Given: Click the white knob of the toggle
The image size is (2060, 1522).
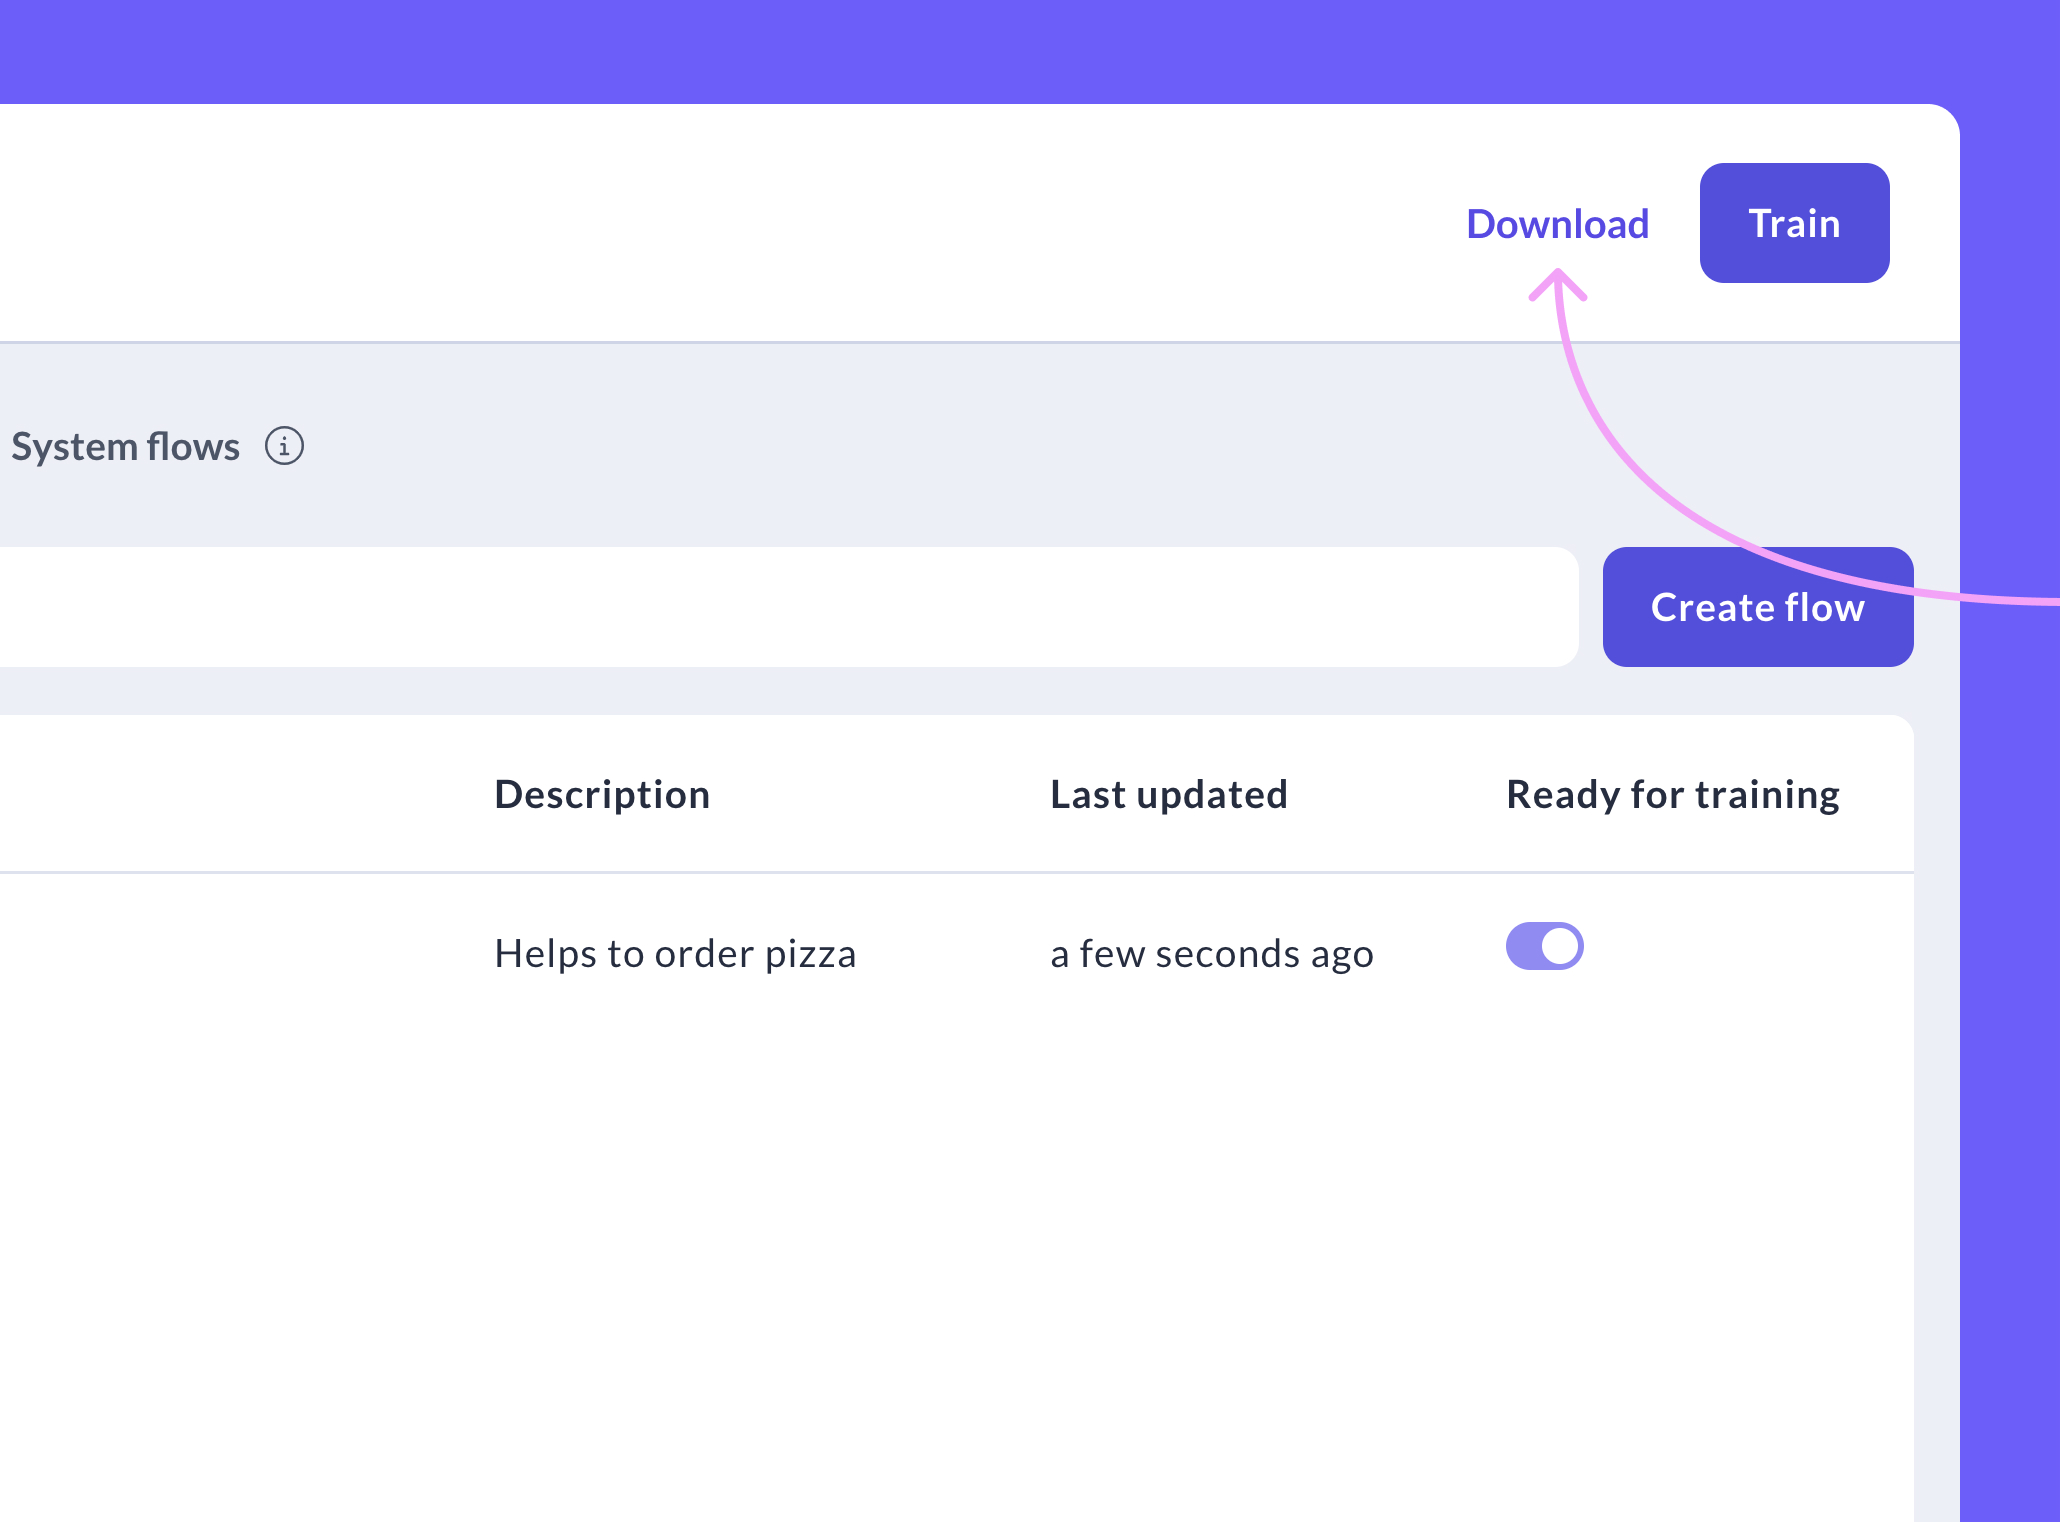Looking at the screenshot, I should pyautogui.click(x=1560, y=946).
